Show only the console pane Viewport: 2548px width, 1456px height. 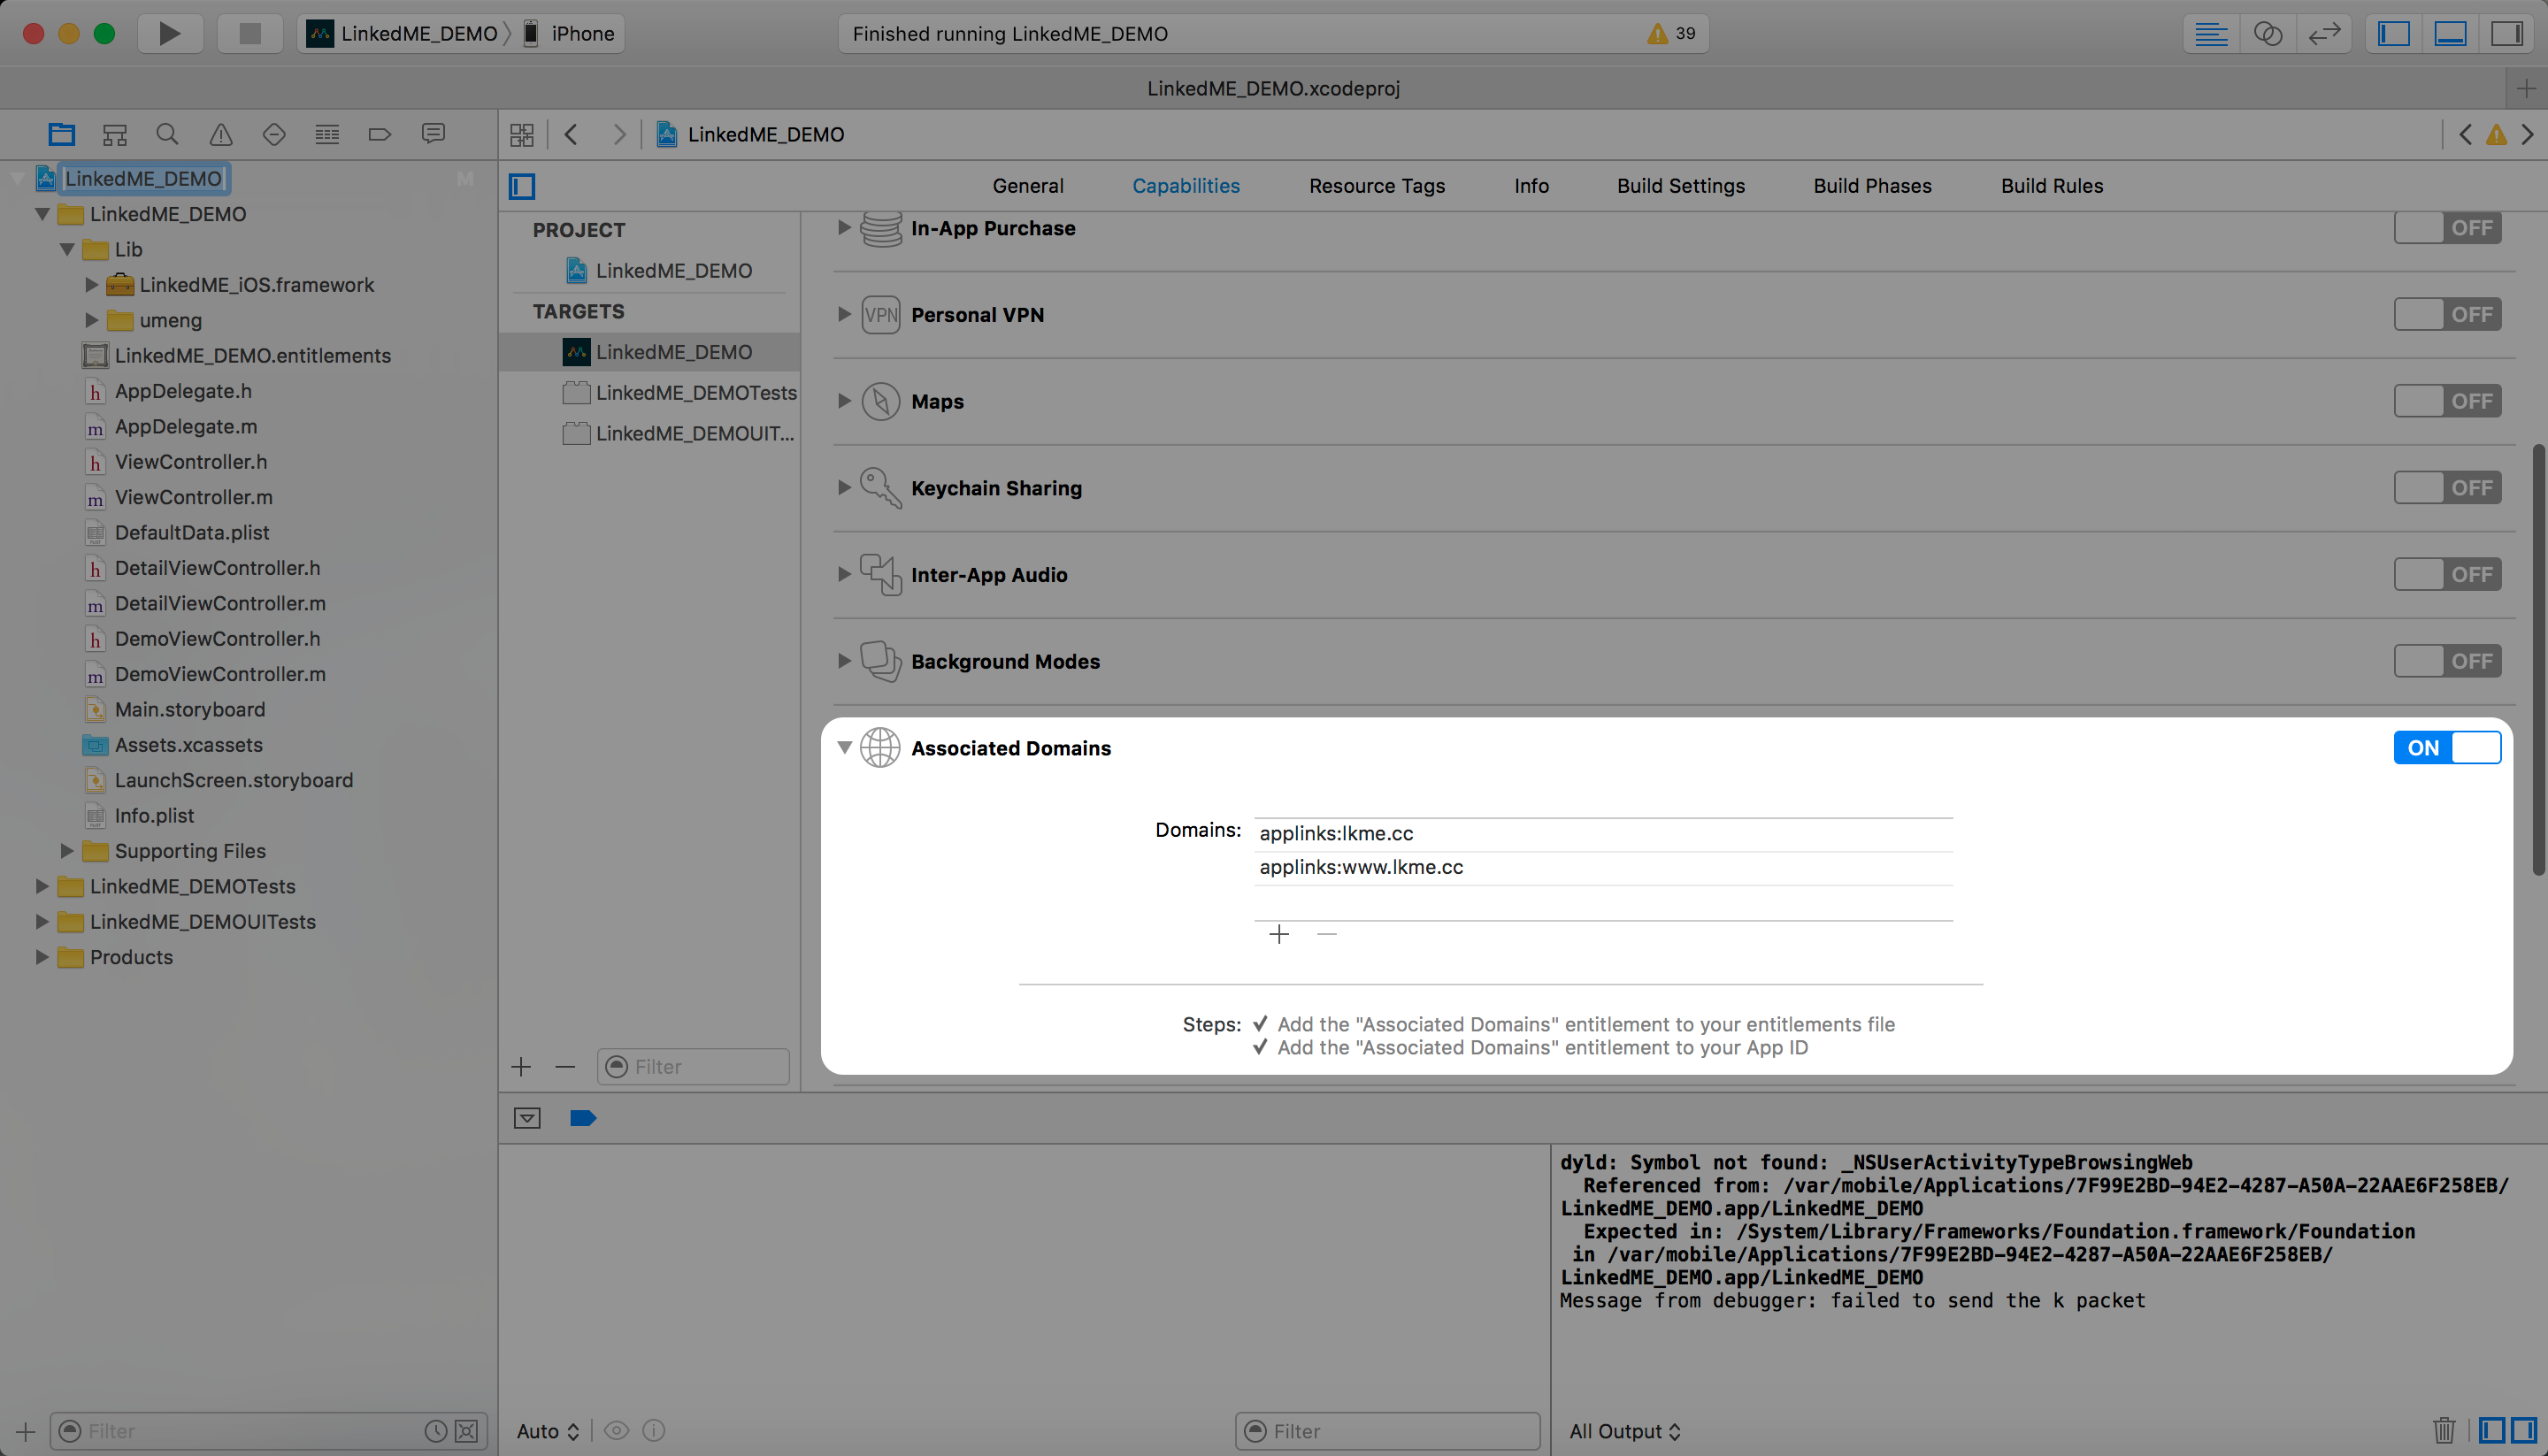coord(2524,1430)
